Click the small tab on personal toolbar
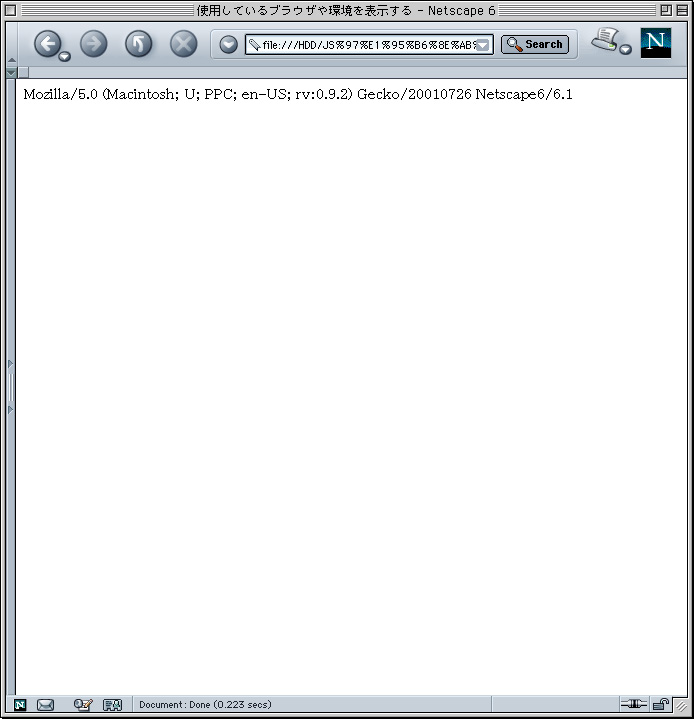Screen dimensions: 694x719 point(23,72)
